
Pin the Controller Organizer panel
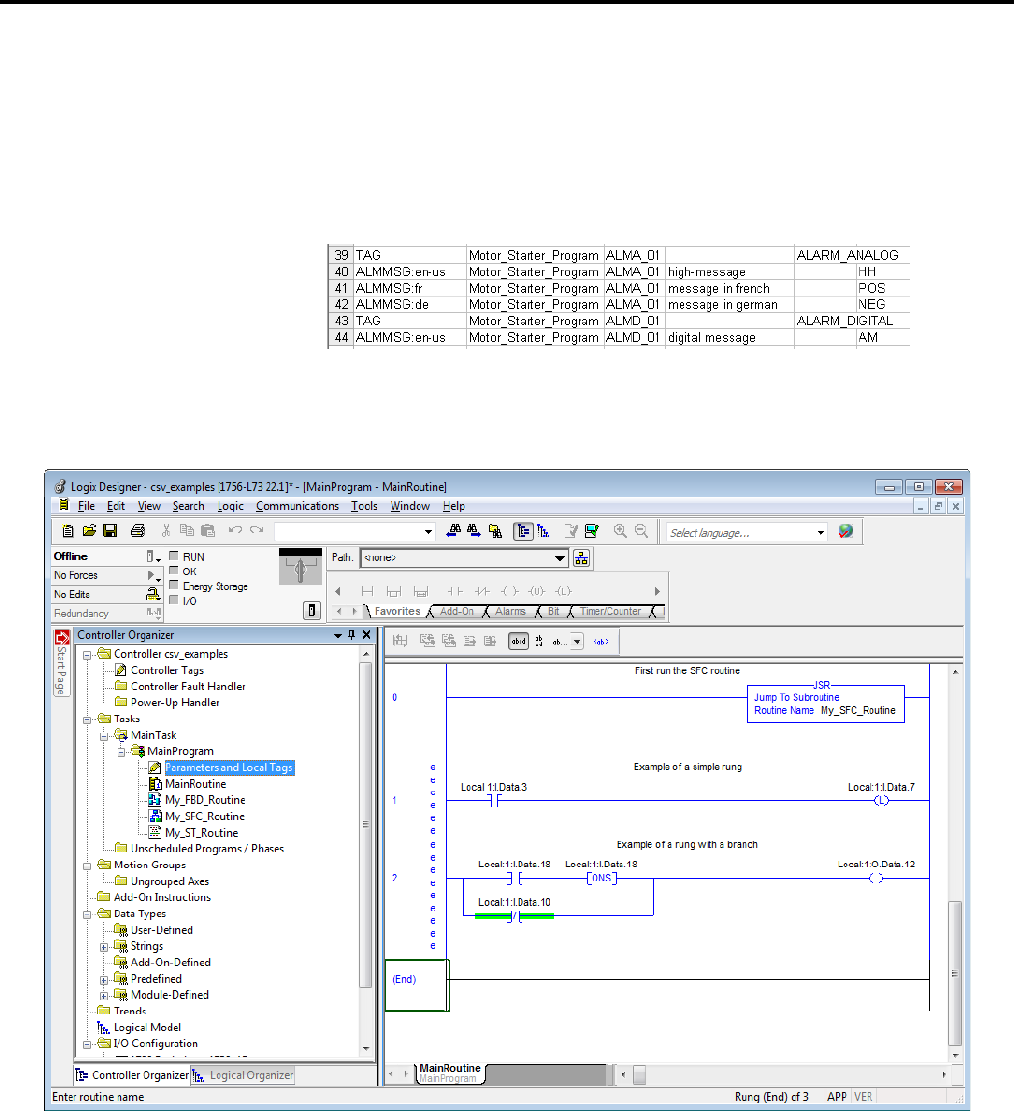coord(351,635)
